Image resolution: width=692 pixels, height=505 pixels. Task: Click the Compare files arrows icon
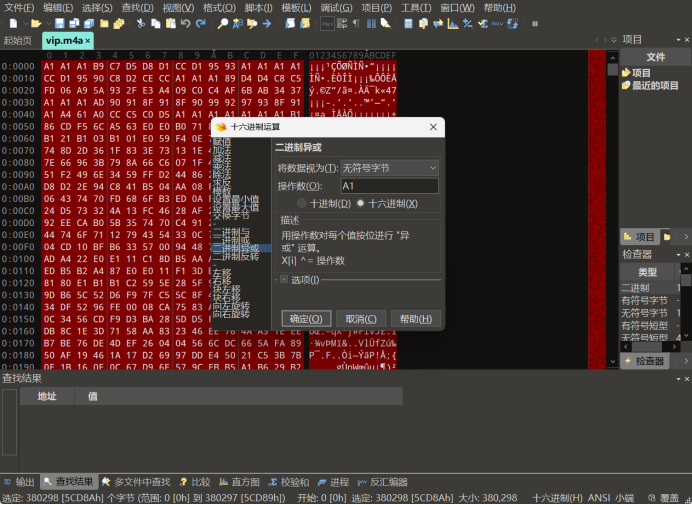(438, 23)
